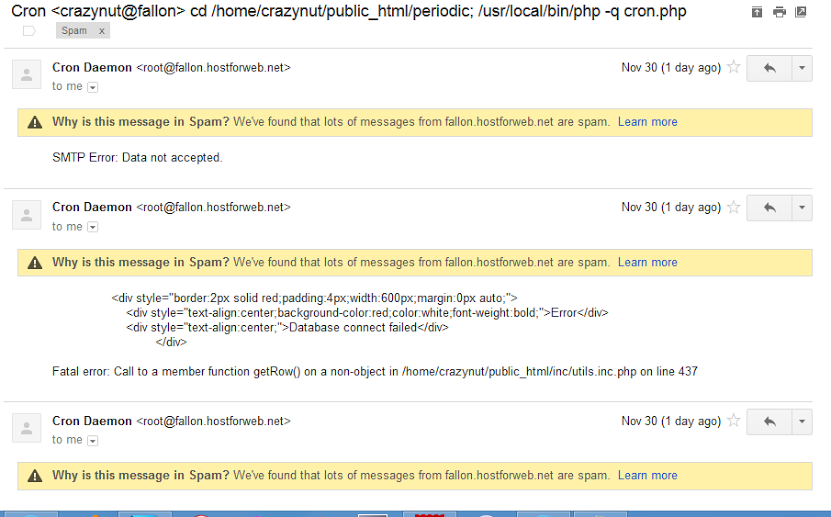The image size is (831, 517).
Task: Show details arrow beside 'to me' in second message
Action: tap(93, 227)
